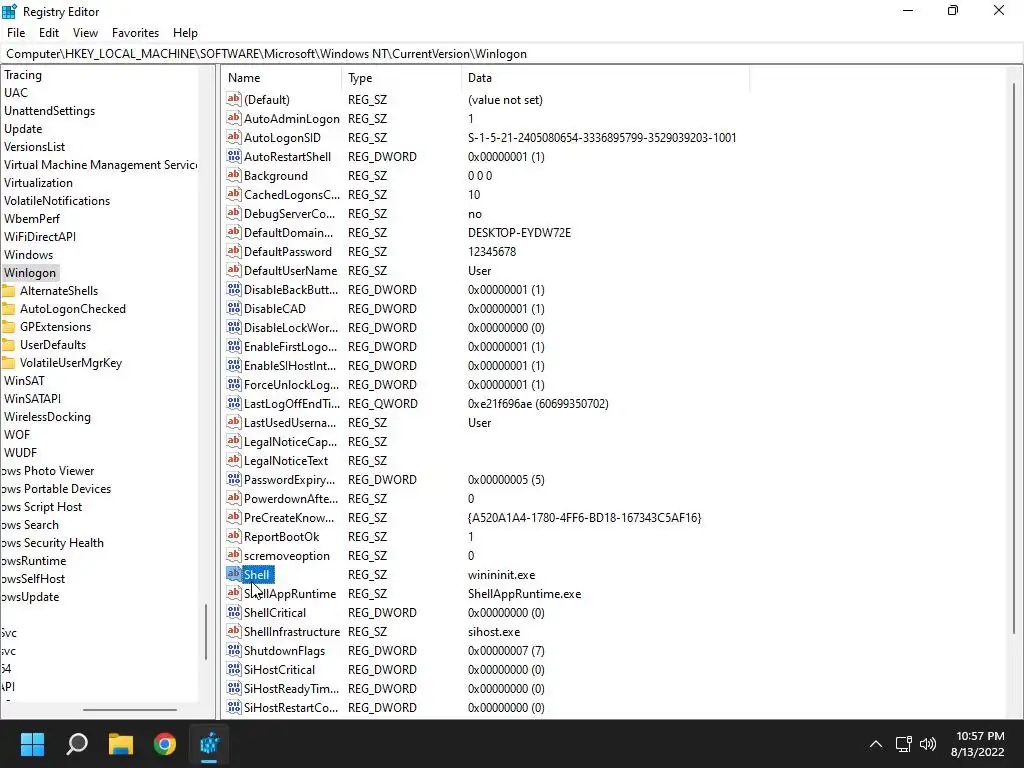1024x768 pixels.
Task: Click the registry path address bar
Action: 512,54
